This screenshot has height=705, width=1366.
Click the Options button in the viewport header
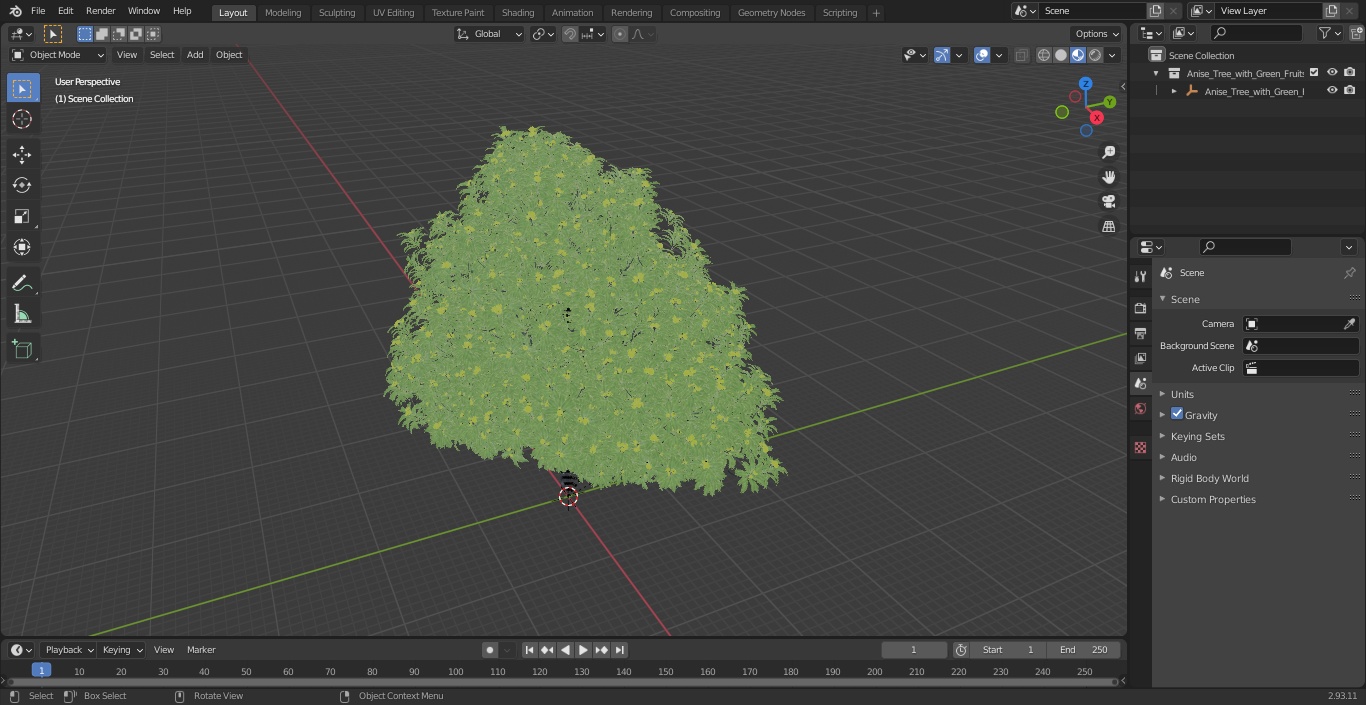(x=1098, y=34)
